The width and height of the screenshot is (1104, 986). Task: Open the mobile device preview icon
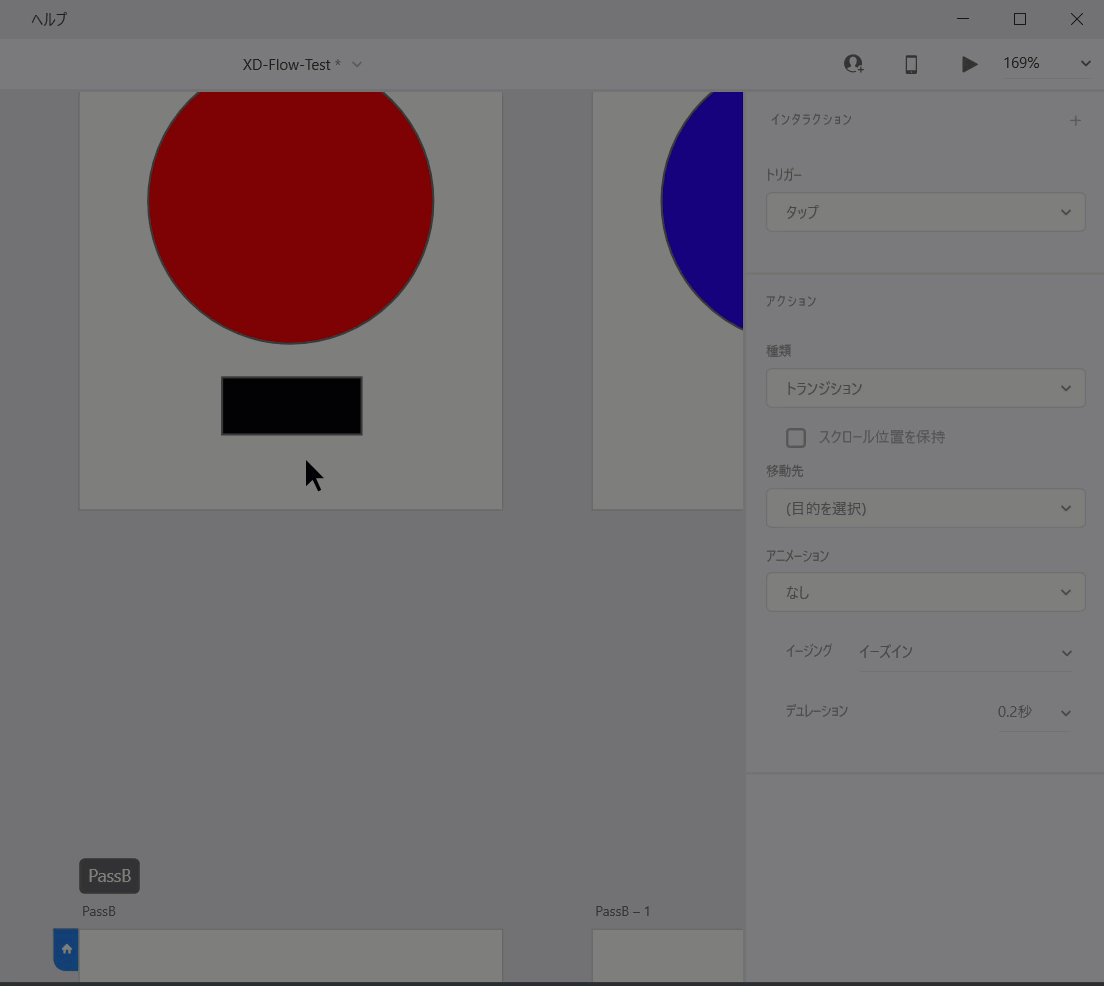pos(911,64)
